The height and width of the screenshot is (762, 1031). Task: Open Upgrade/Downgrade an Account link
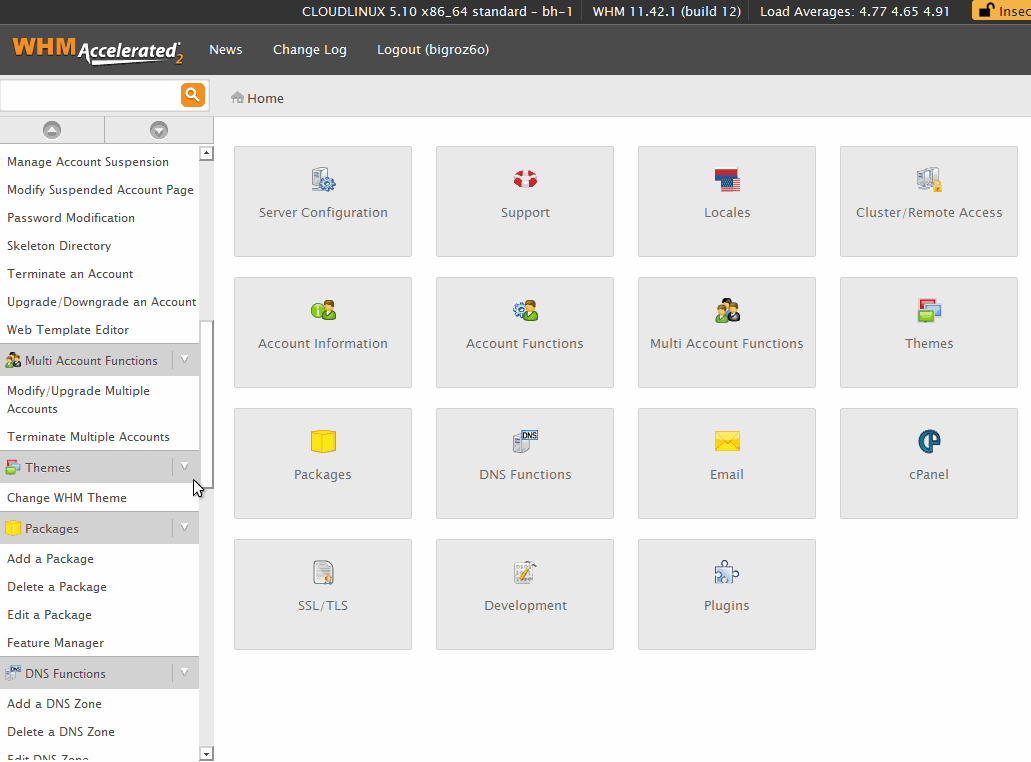tap(101, 302)
